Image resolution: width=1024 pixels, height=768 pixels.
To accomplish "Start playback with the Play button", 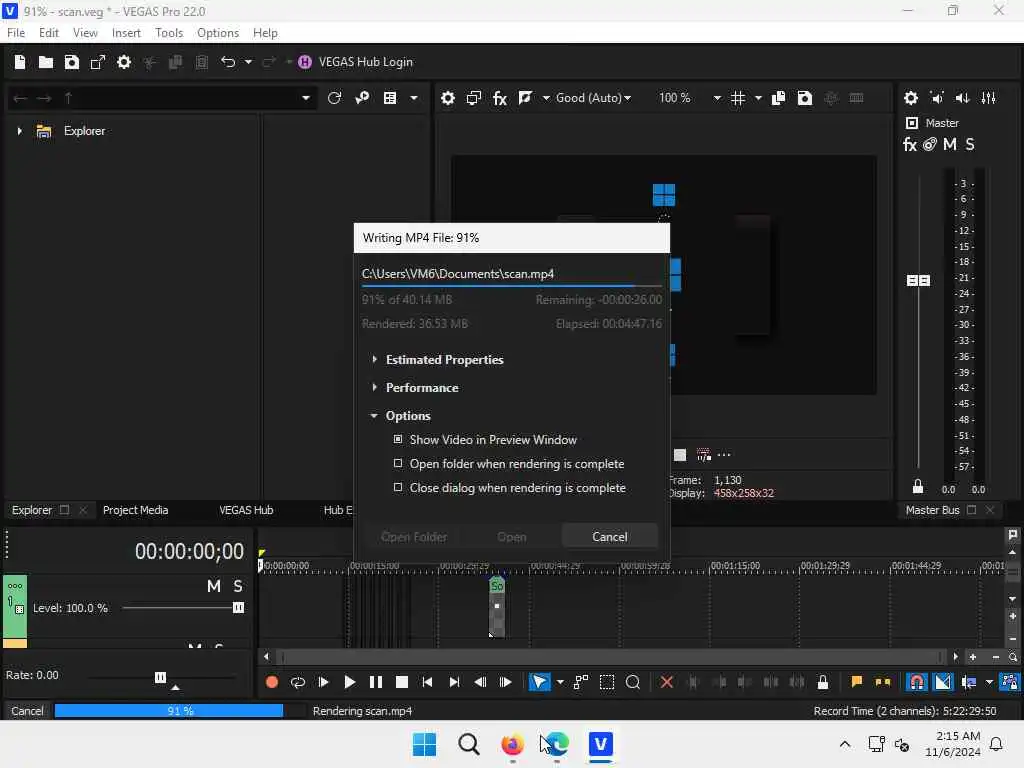I will (x=349, y=682).
